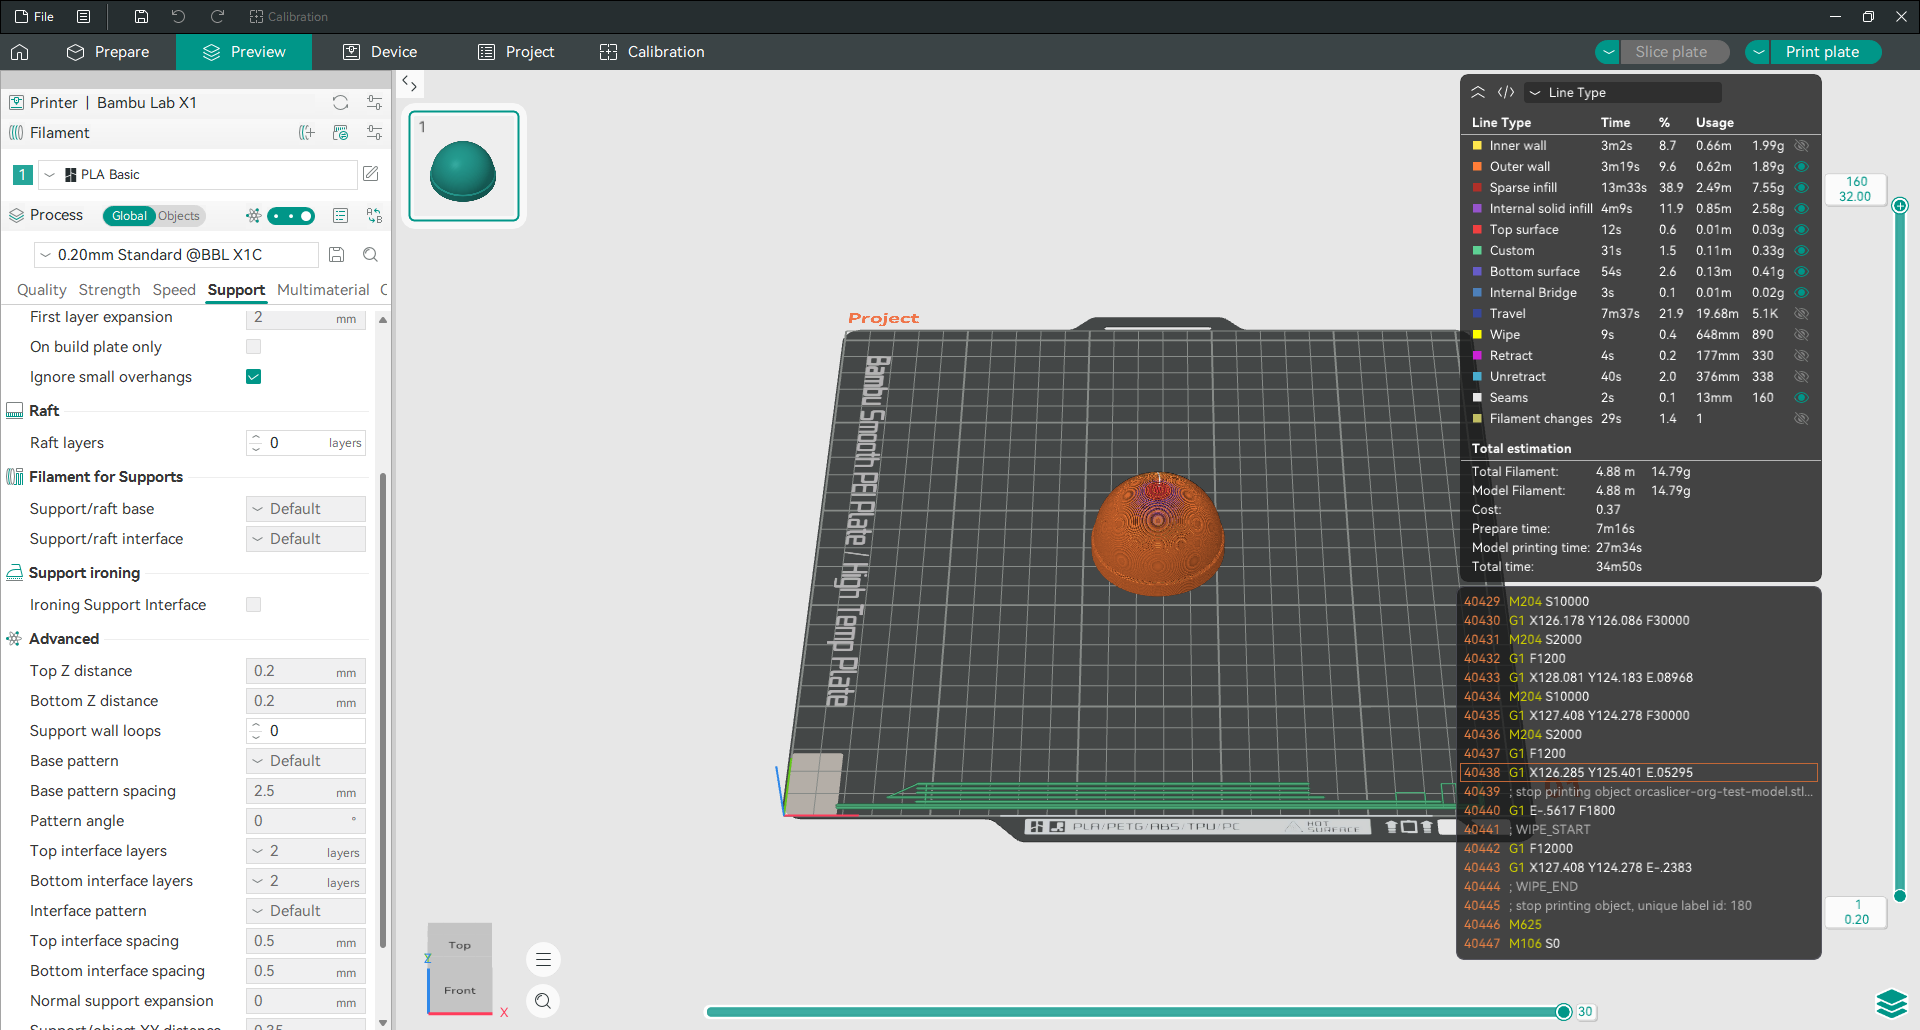This screenshot has width=1920, height=1030.
Task: Enable On build plate only checkbox
Action: (x=253, y=346)
